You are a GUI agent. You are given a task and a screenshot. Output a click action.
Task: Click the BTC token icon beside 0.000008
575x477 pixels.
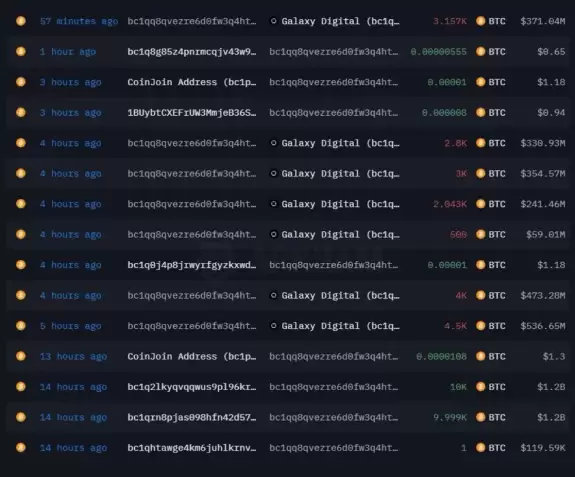[x=480, y=112]
